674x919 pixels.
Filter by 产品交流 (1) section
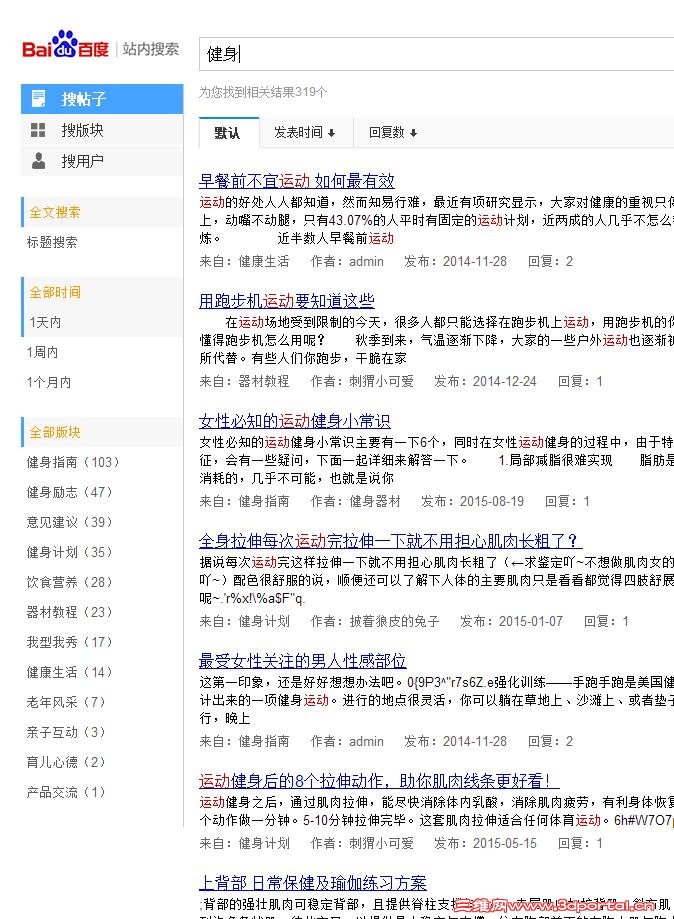[66, 792]
